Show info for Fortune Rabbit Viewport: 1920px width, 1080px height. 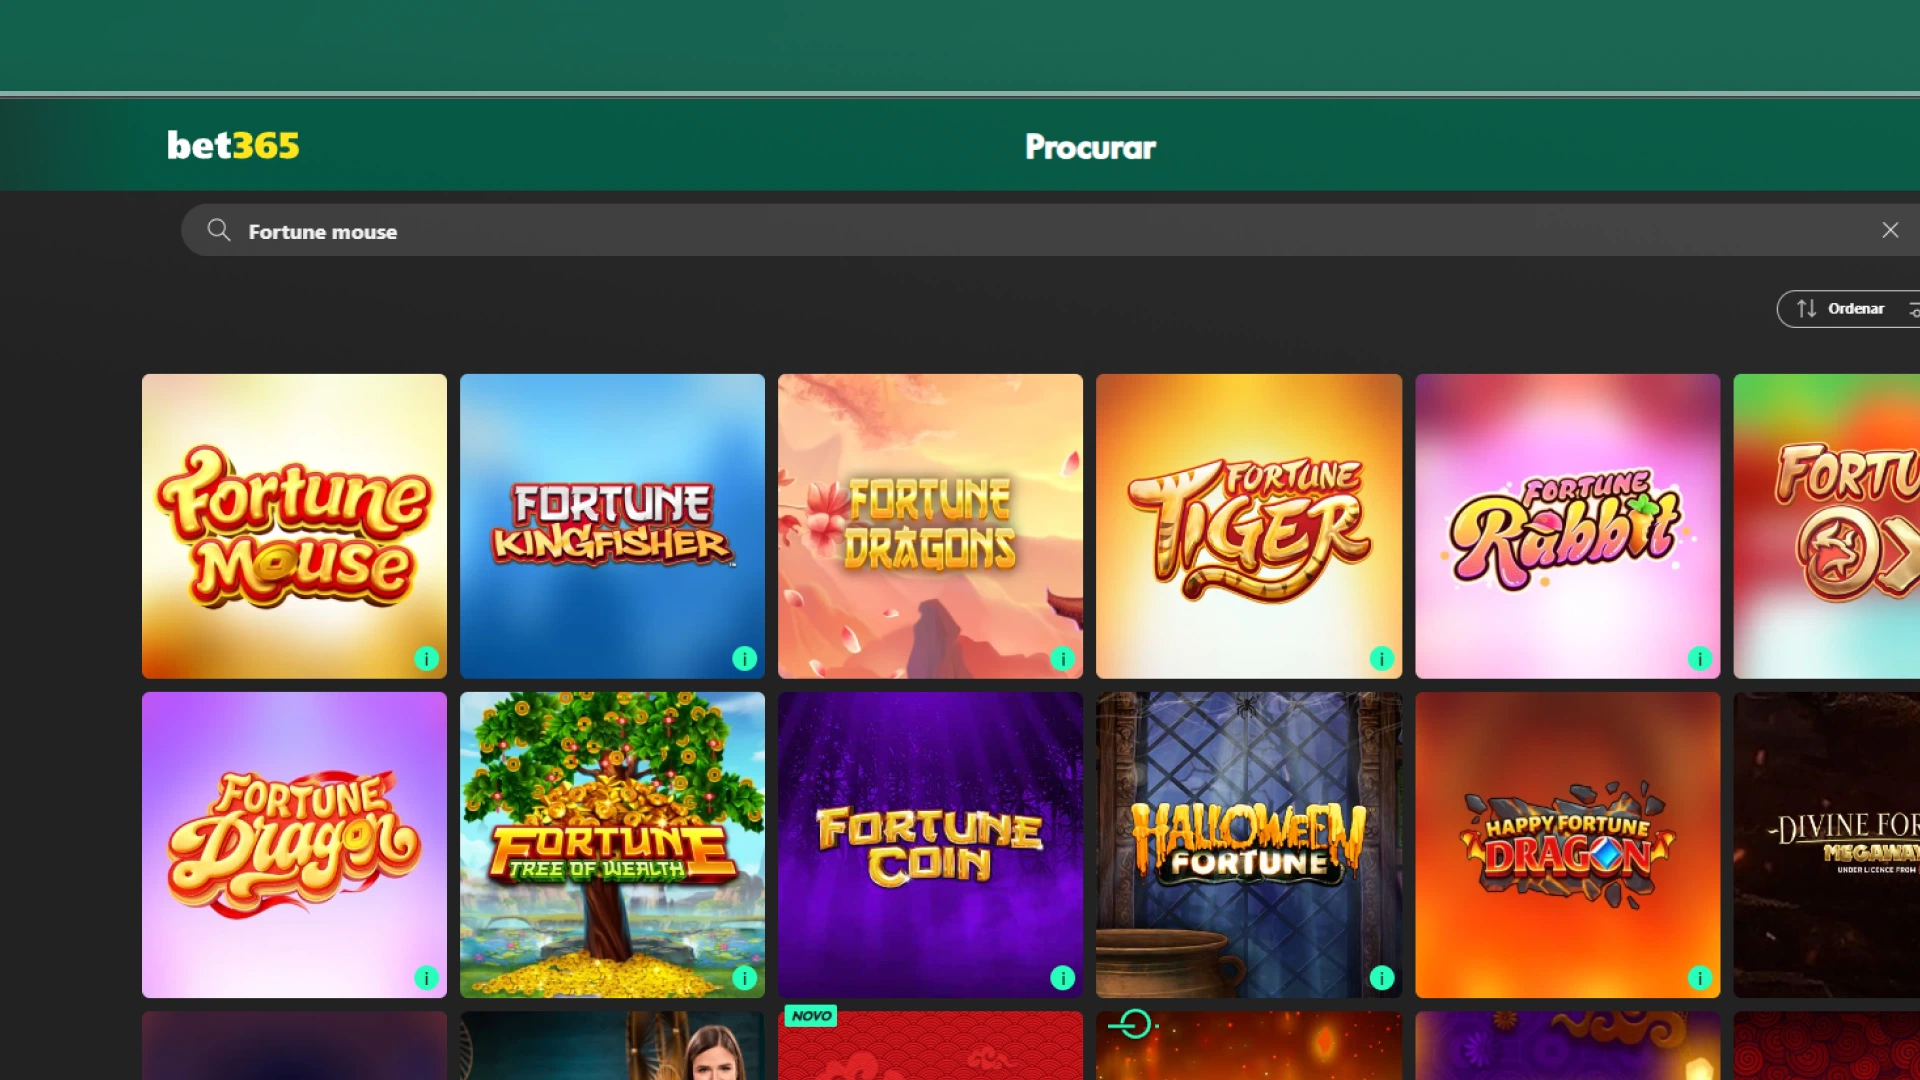click(1700, 659)
